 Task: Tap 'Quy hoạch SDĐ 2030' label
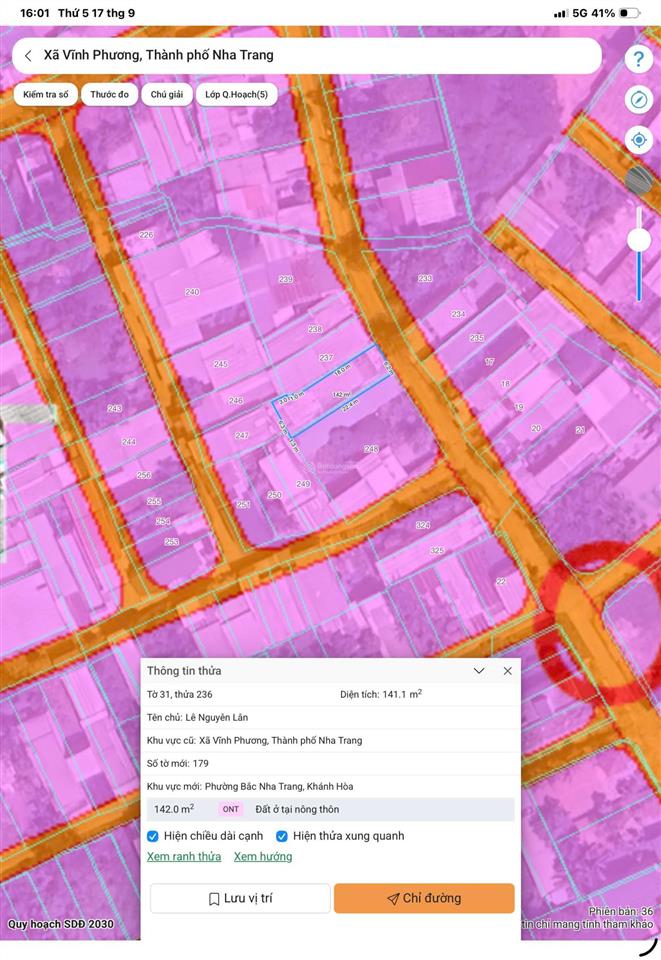(61, 924)
